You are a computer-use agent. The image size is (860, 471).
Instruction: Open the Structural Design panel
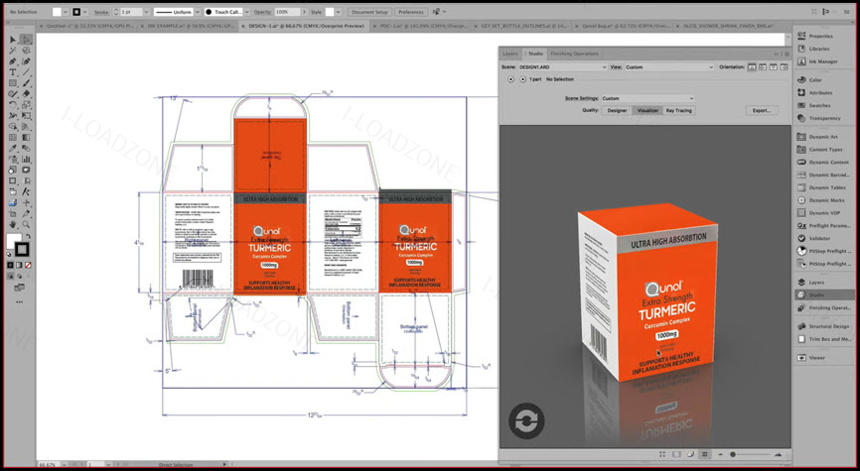pos(823,326)
